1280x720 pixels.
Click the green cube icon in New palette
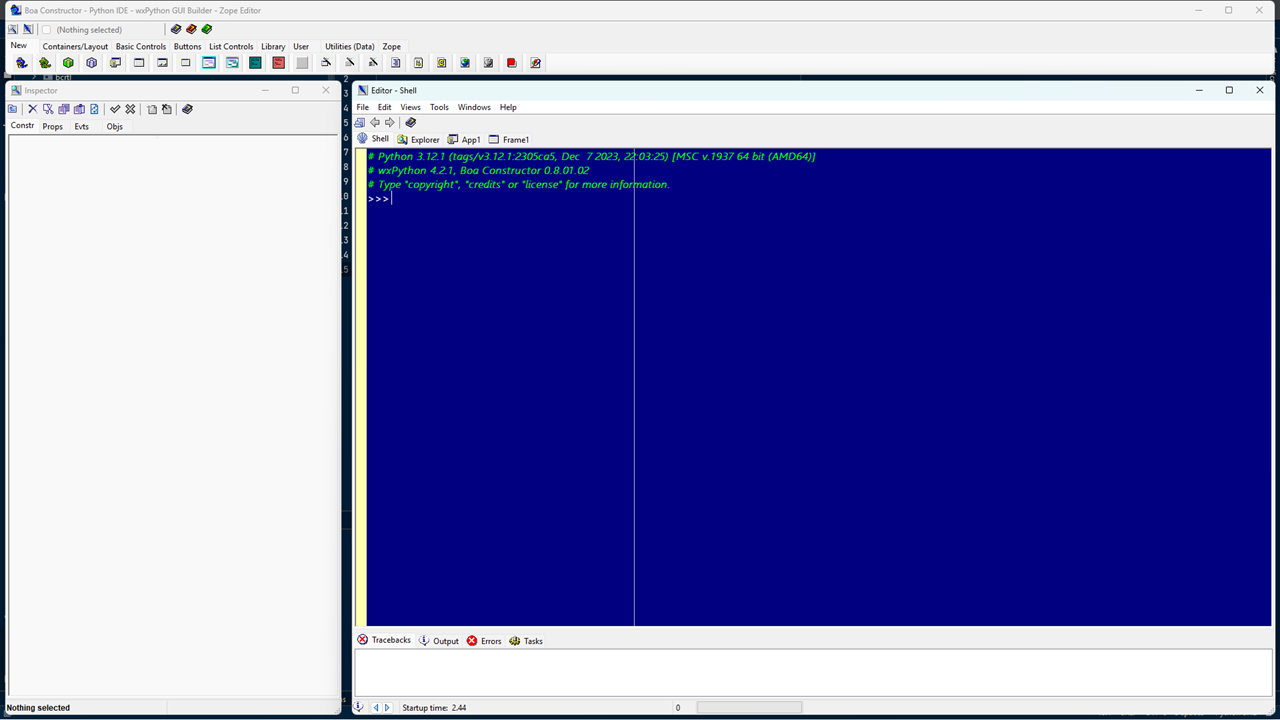click(x=68, y=63)
